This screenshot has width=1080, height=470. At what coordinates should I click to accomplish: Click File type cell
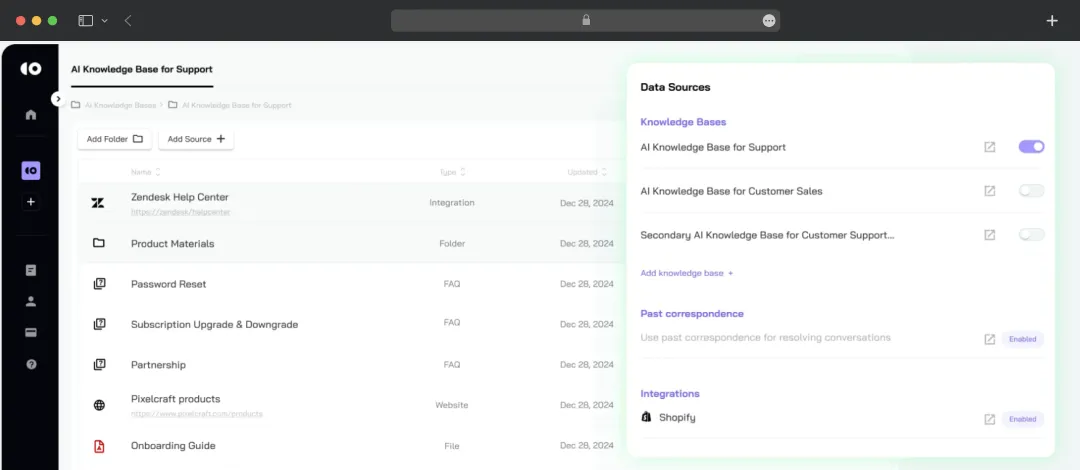click(452, 446)
